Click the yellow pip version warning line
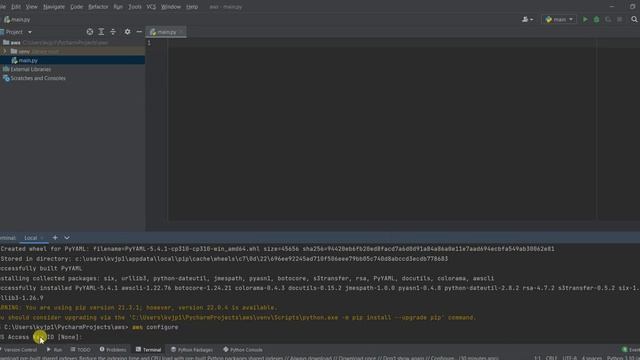The height and width of the screenshot is (360, 640). pyautogui.click(x=139, y=308)
